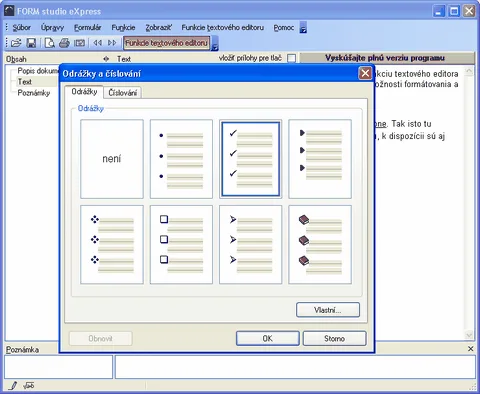480x394 pixels.
Task: Switch to the Číslování tab
Action: pos(123,93)
